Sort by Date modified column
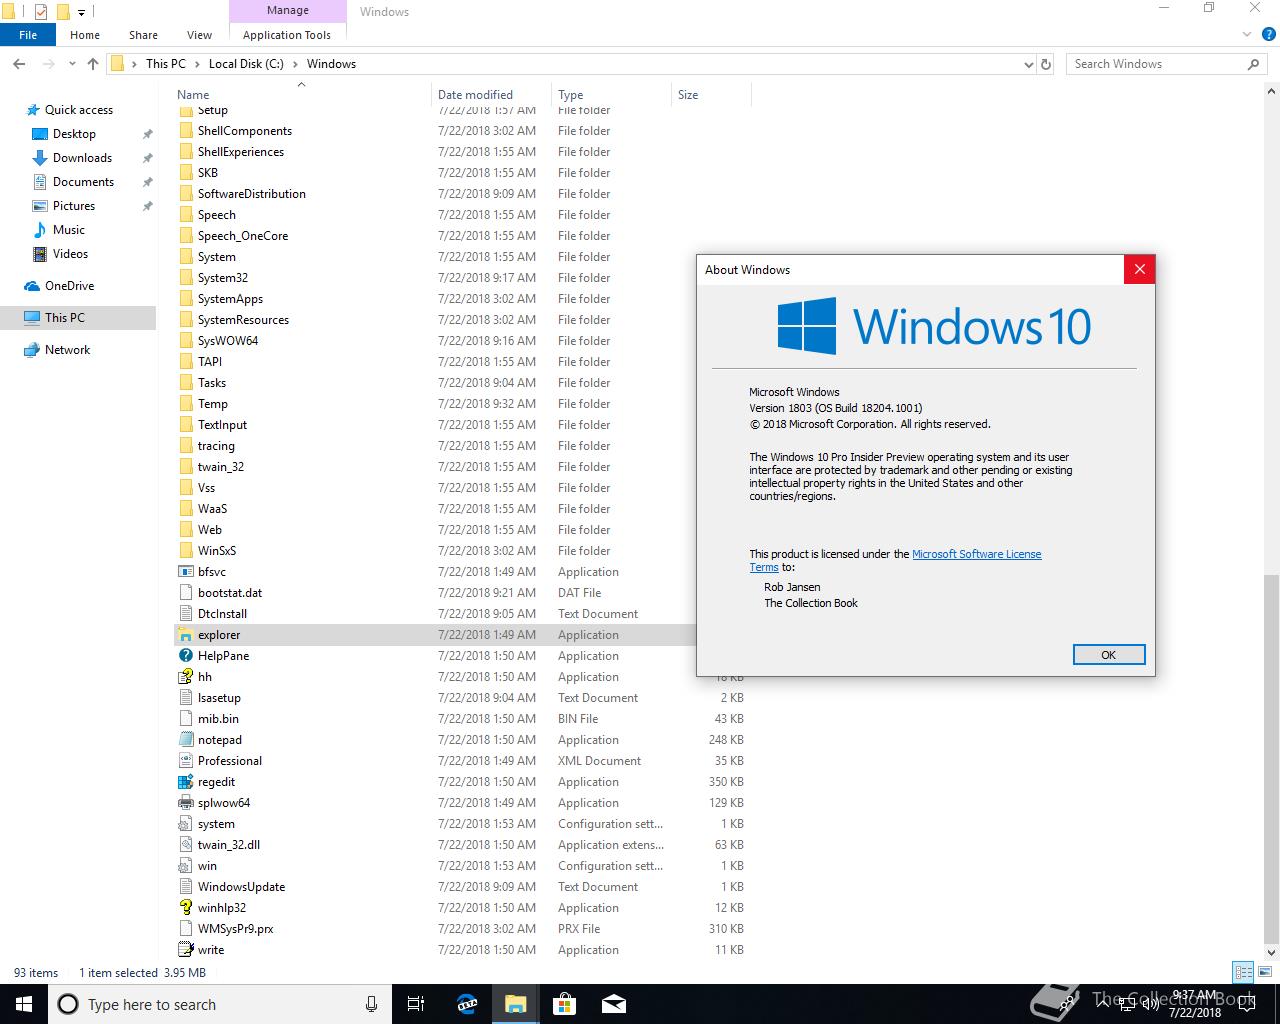Viewport: 1280px width, 1024px height. click(x=491, y=95)
